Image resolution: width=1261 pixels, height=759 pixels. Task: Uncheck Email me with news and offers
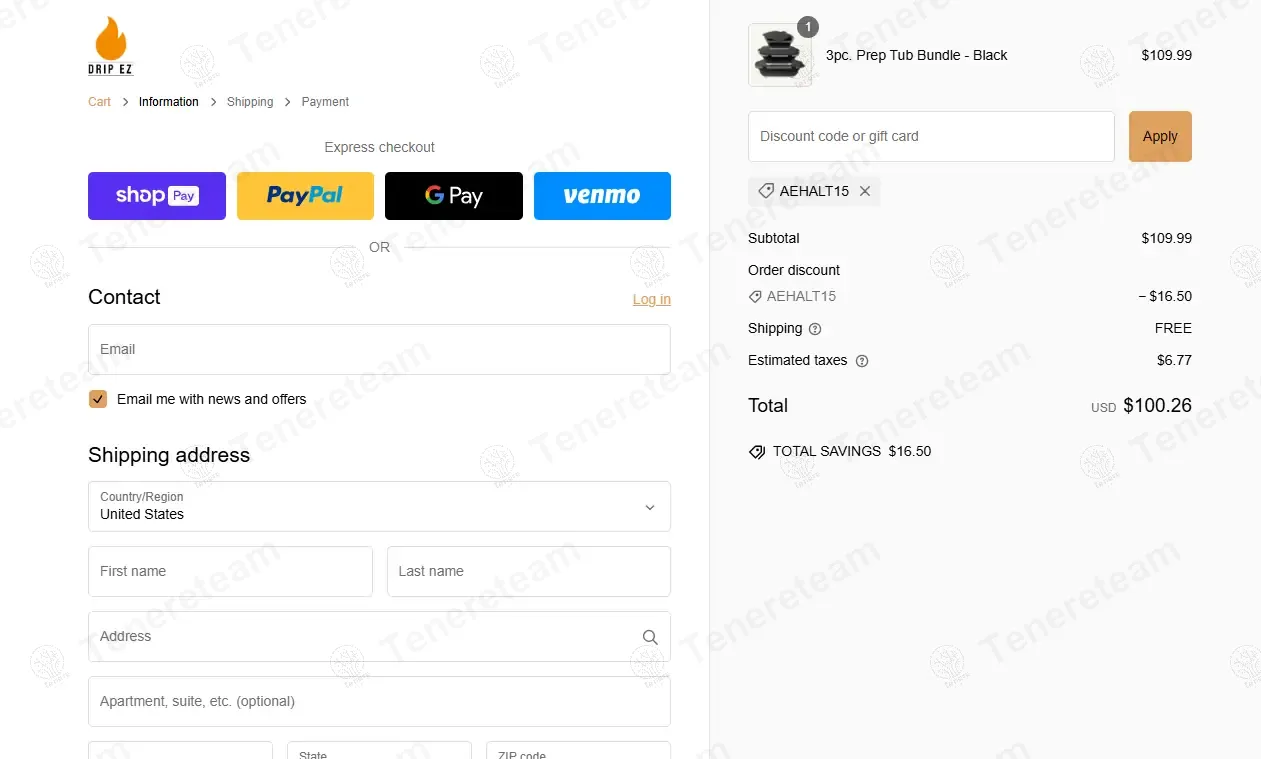pyautogui.click(x=98, y=399)
